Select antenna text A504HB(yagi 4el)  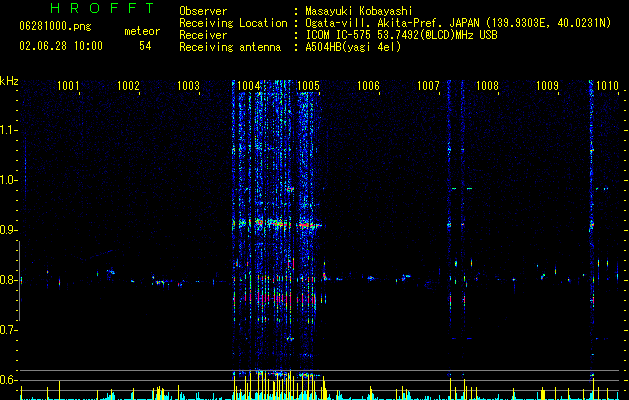353,47
